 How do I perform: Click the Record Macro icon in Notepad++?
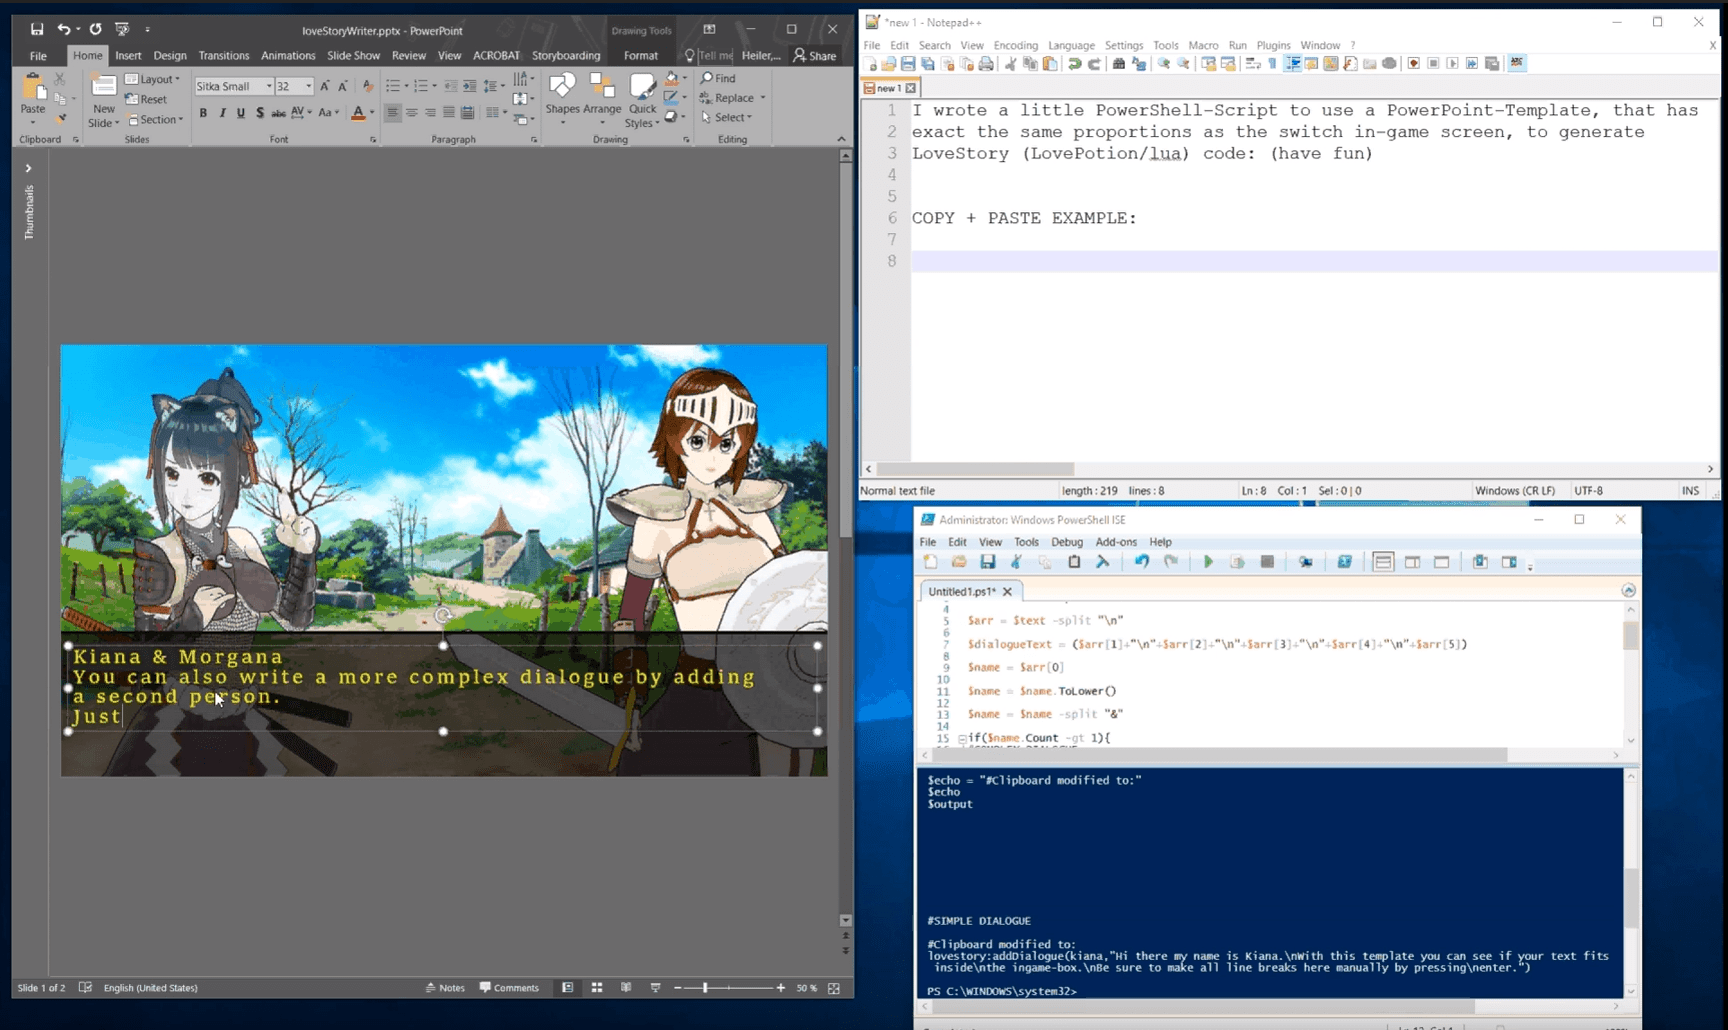point(1414,63)
